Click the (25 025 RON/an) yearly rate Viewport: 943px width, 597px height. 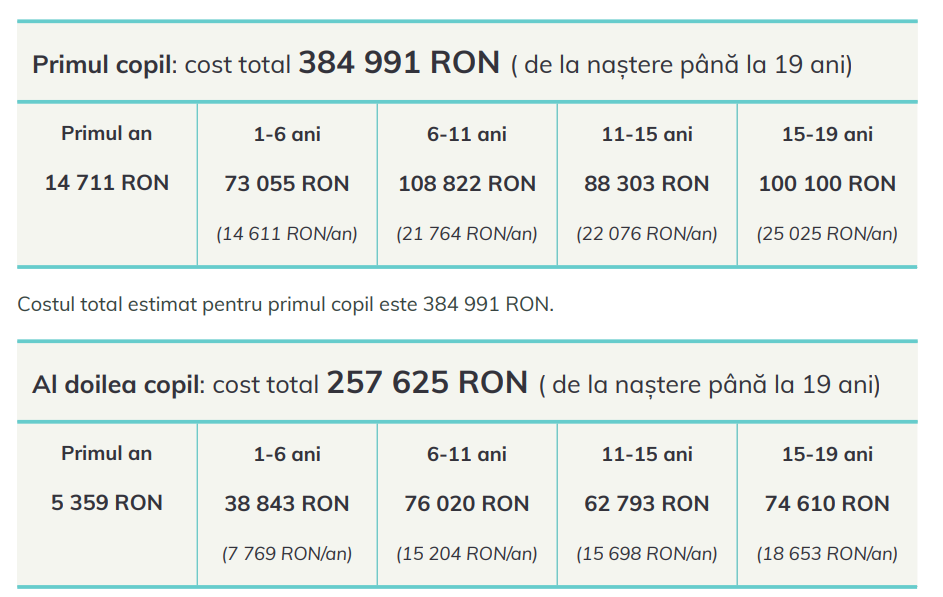click(827, 234)
